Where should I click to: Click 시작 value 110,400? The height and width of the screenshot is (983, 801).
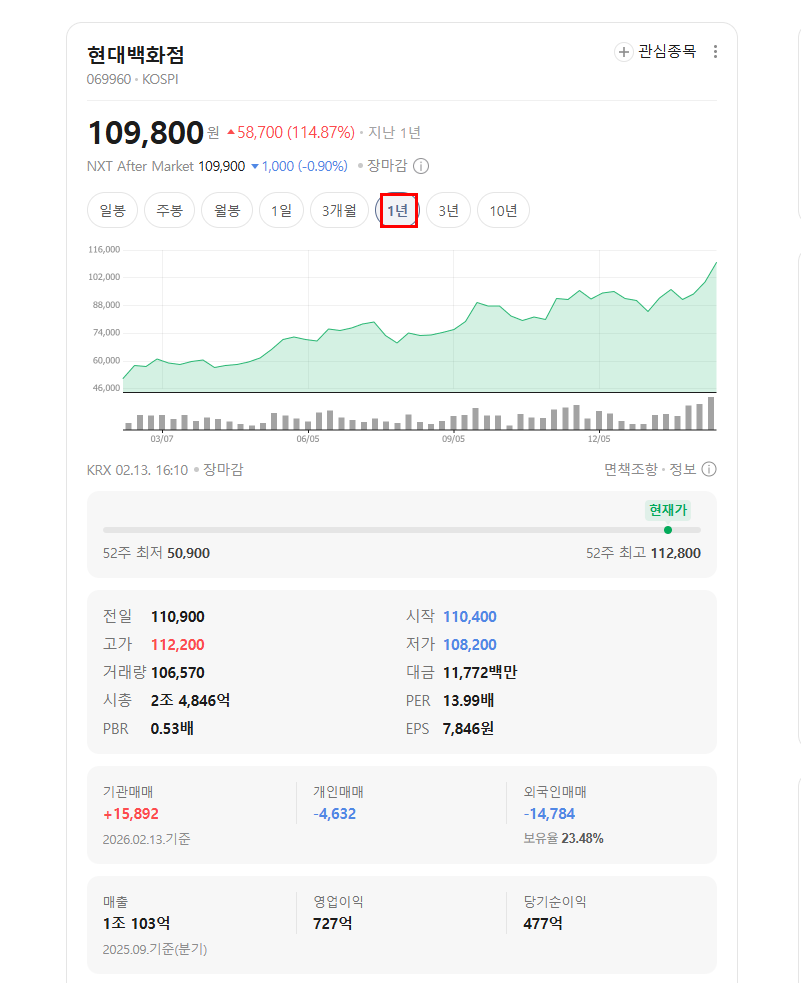[x=469, y=617]
